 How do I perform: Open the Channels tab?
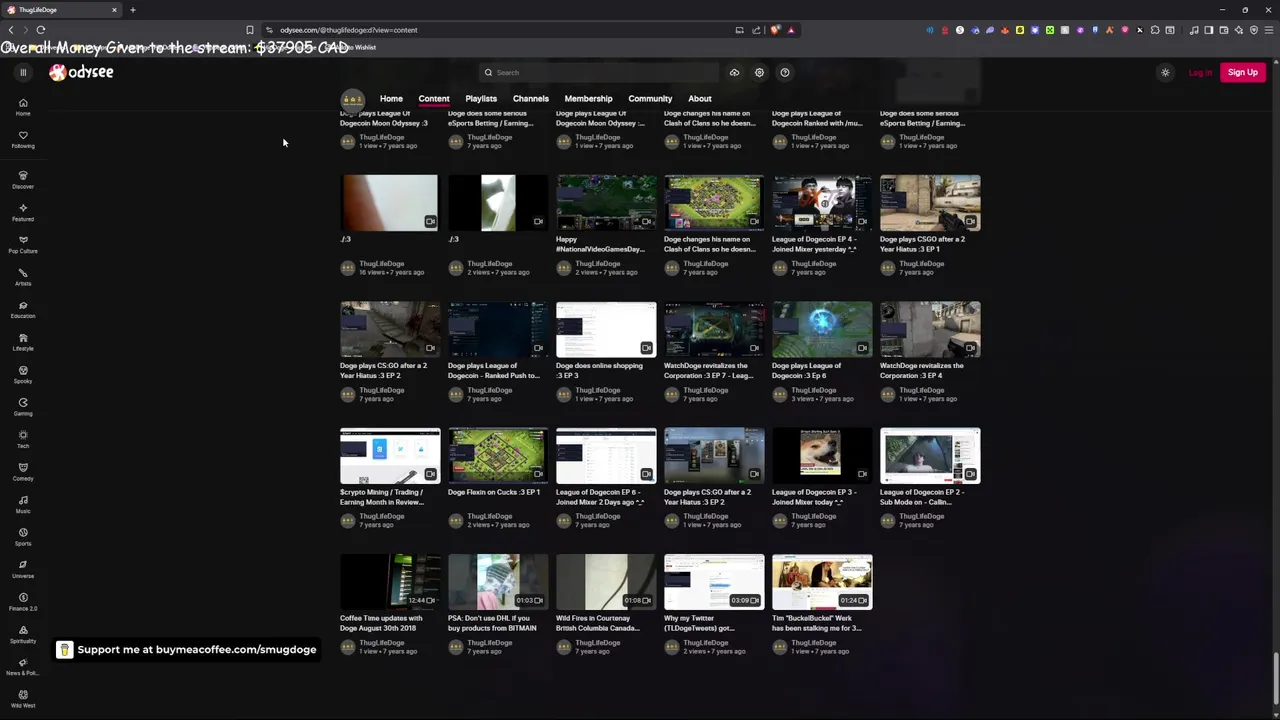tap(531, 99)
